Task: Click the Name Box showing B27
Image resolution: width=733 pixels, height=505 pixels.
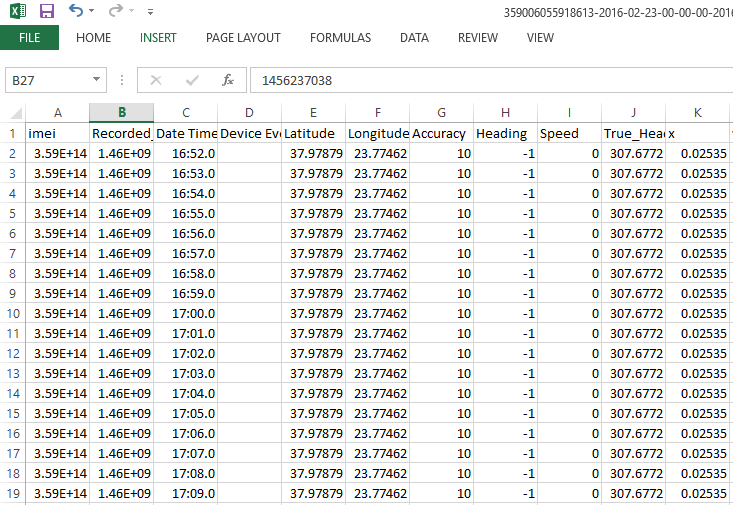Action: (48, 80)
